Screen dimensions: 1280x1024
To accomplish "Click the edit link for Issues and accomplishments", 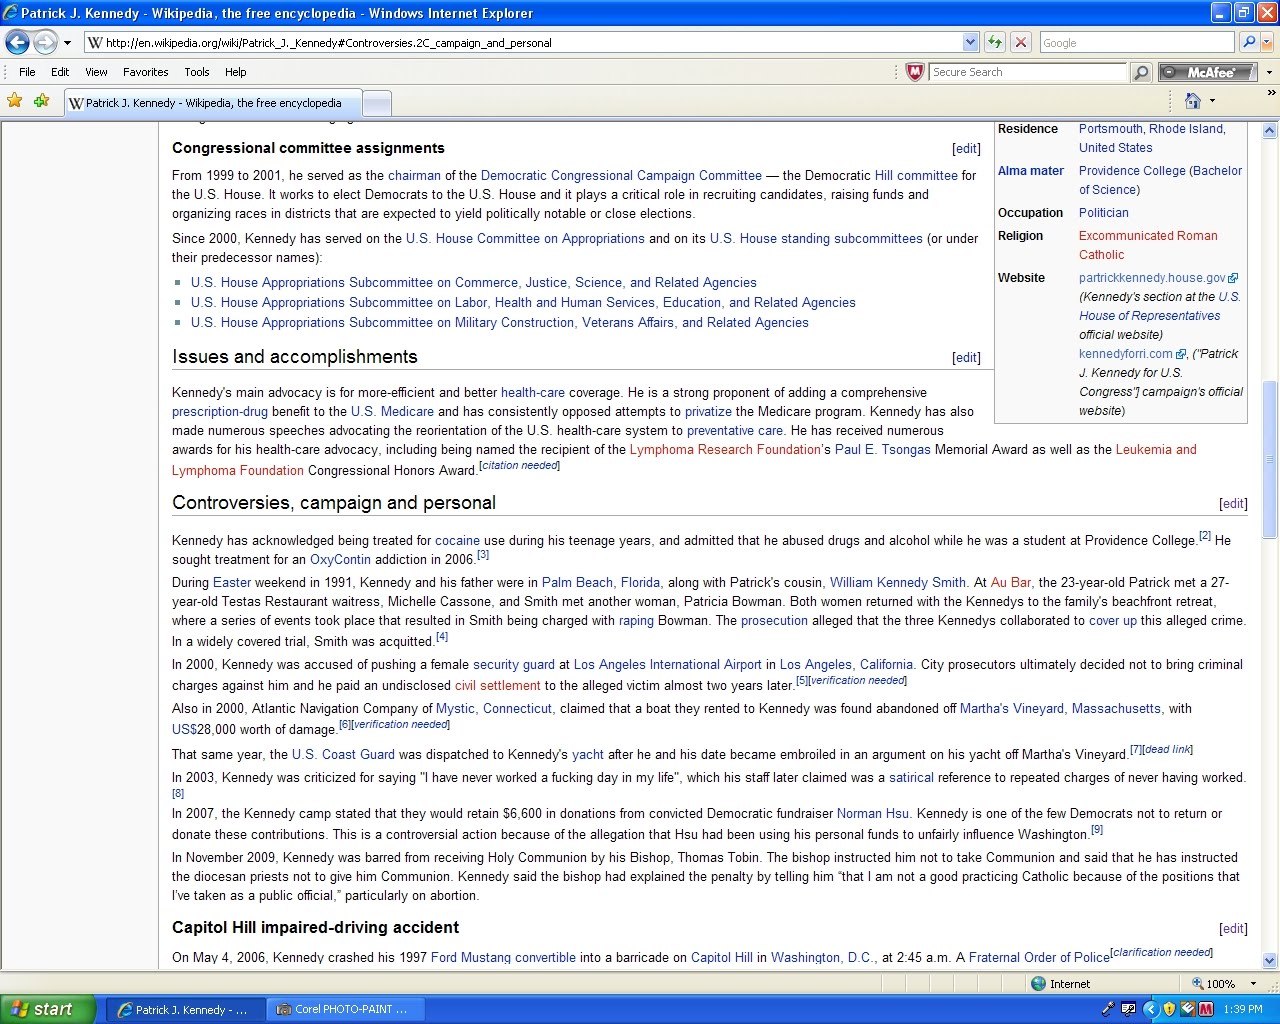I will pyautogui.click(x=966, y=358).
